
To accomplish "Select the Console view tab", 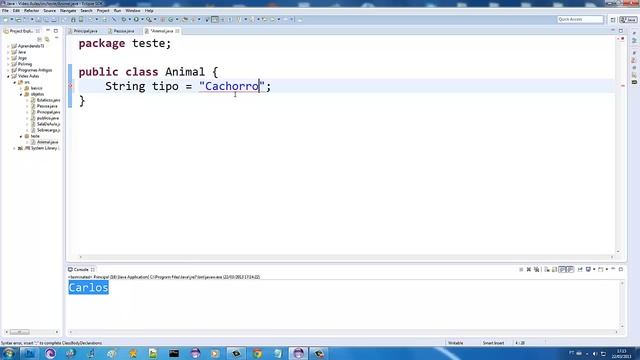I will point(81,269).
